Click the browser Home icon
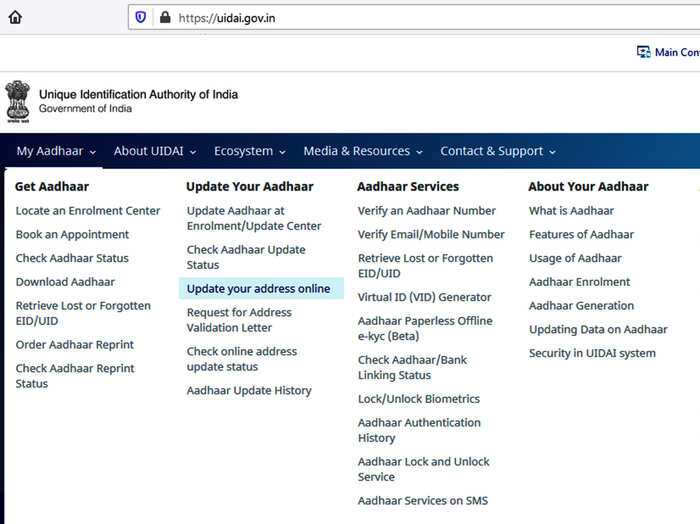The image size is (700, 524). coord(15,17)
